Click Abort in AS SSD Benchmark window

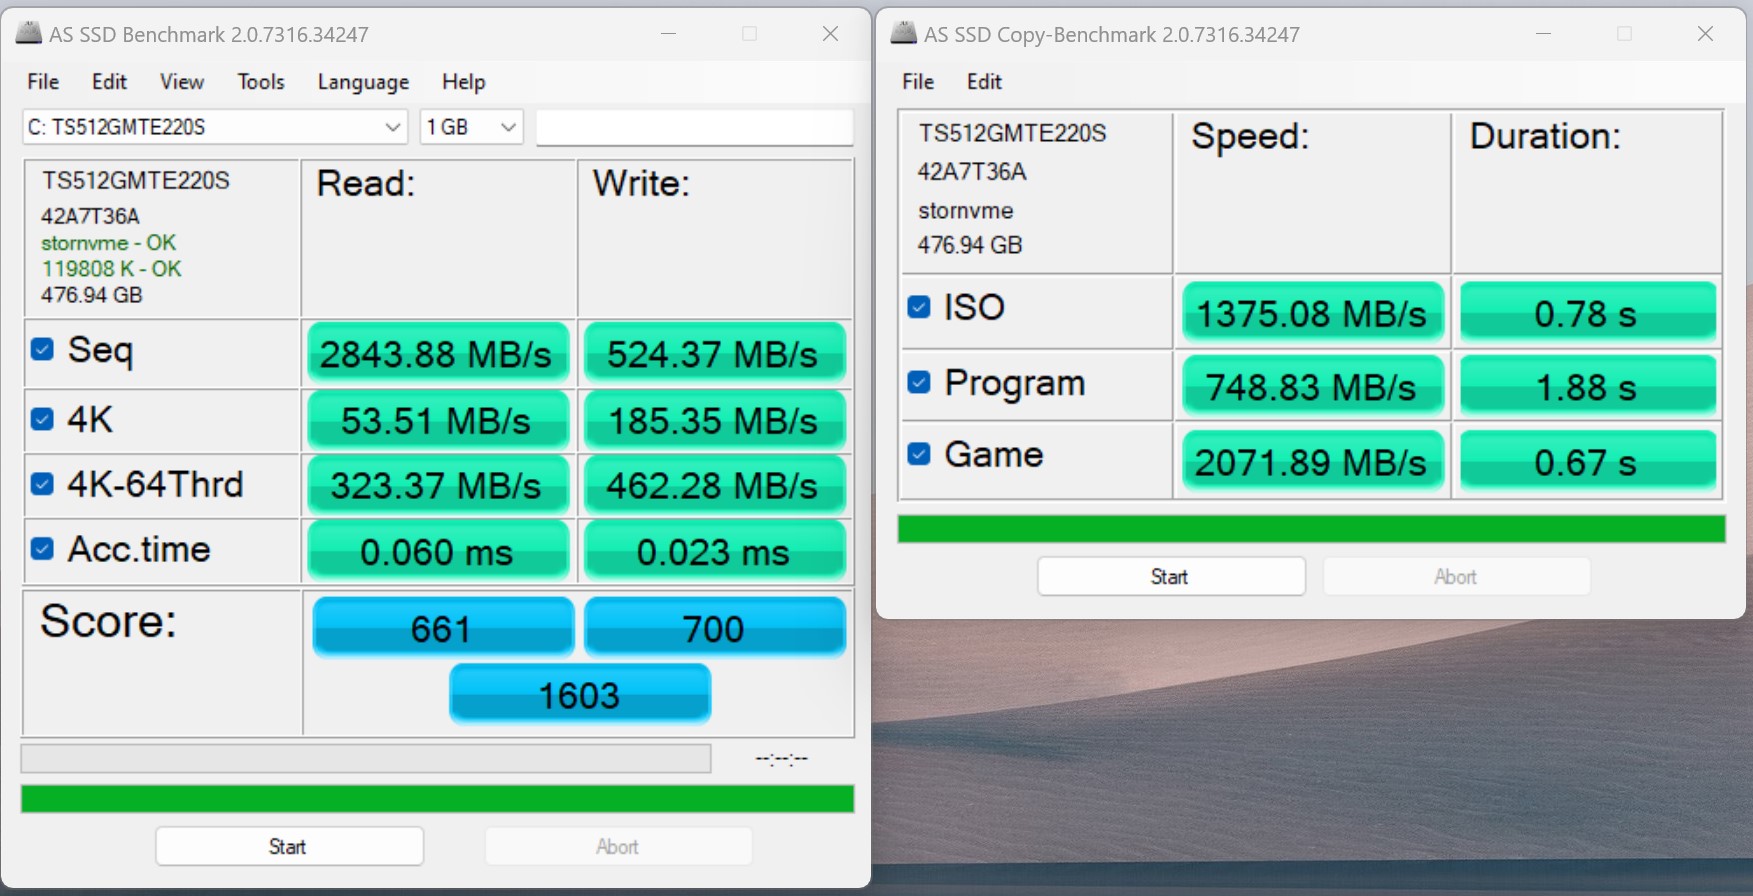tap(618, 846)
